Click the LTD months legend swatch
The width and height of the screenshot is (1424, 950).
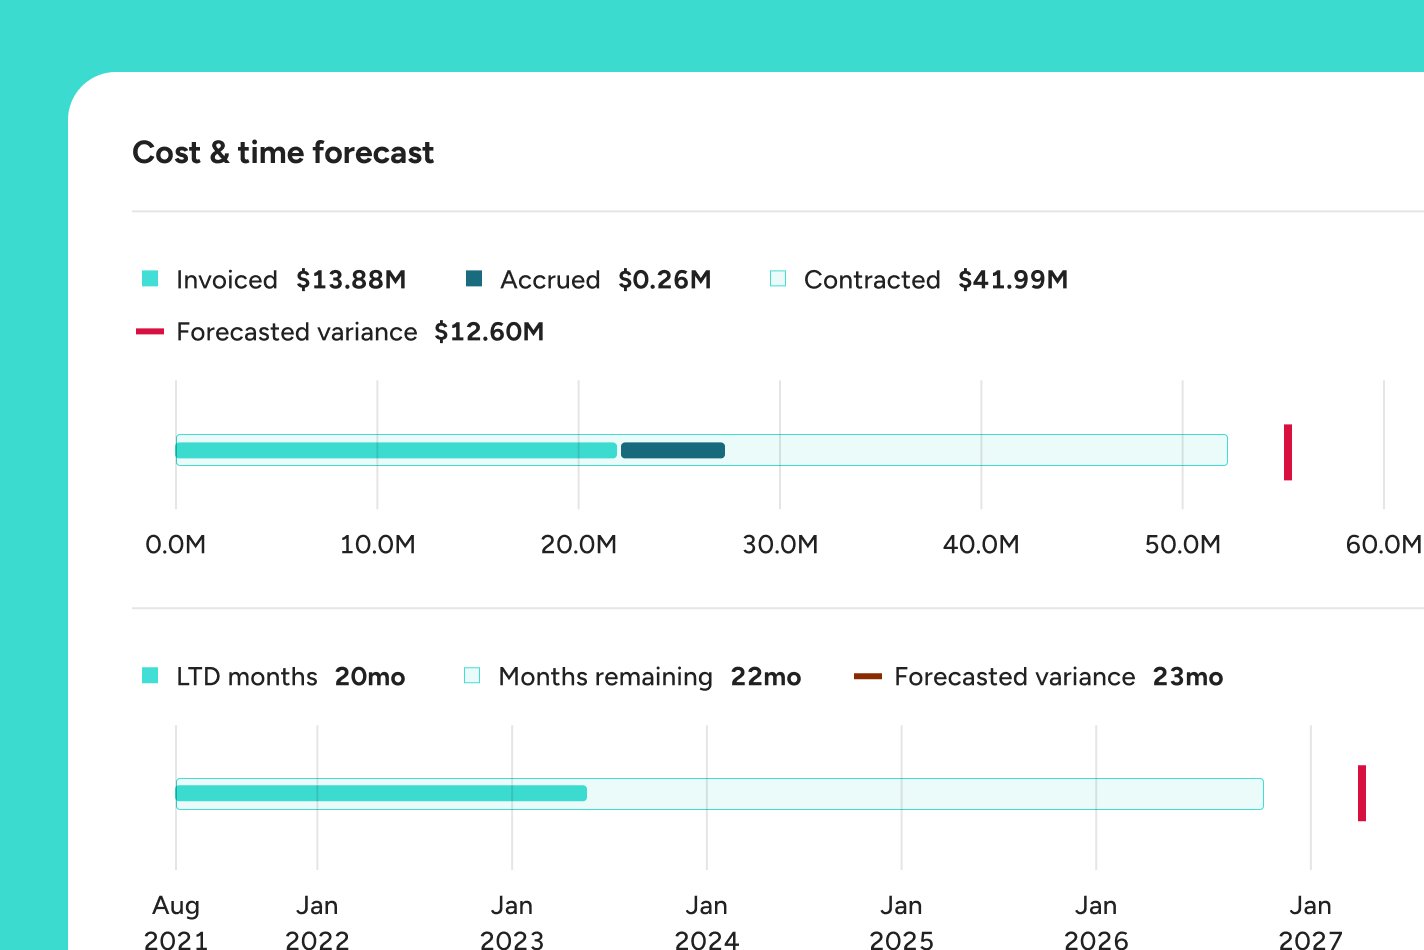tap(150, 676)
